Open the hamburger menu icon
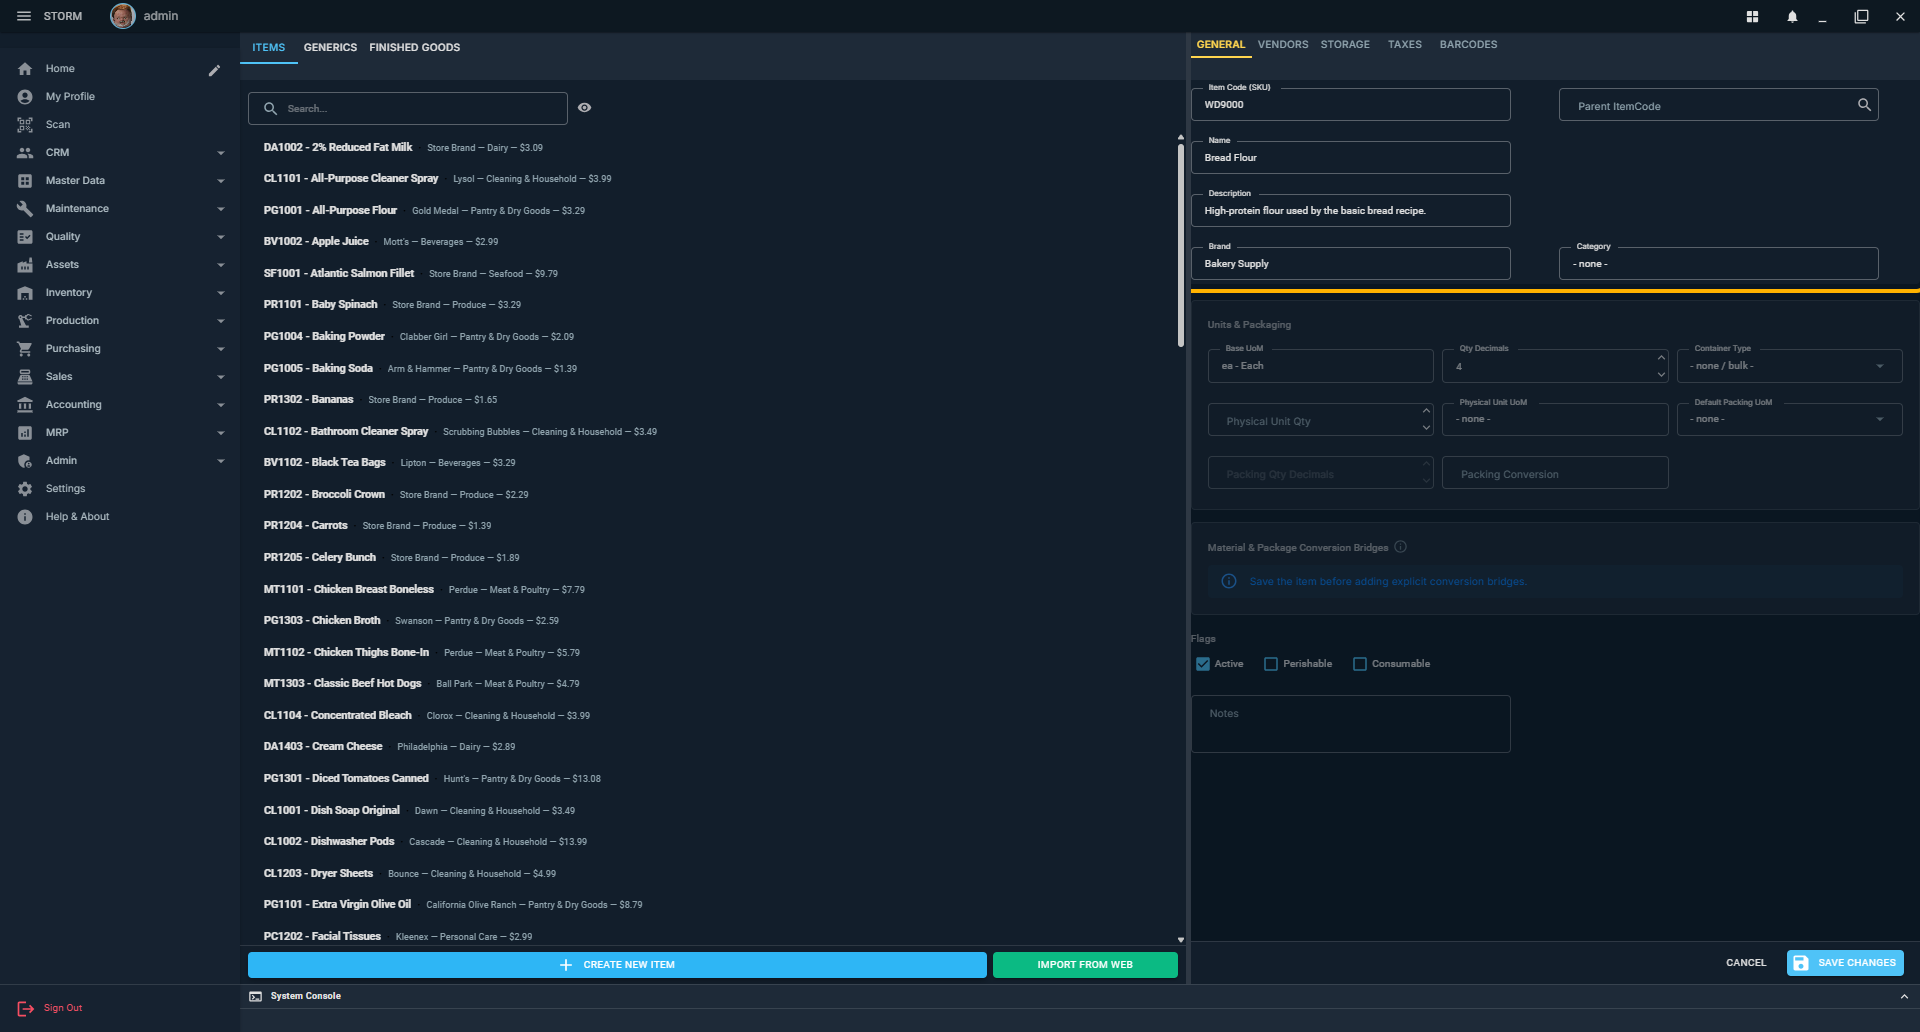This screenshot has width=1920, height=1032. point(24,16)
